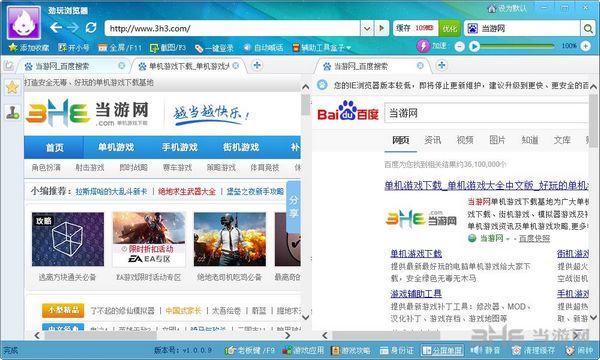Click the magnifier search button

coord(587,28)
